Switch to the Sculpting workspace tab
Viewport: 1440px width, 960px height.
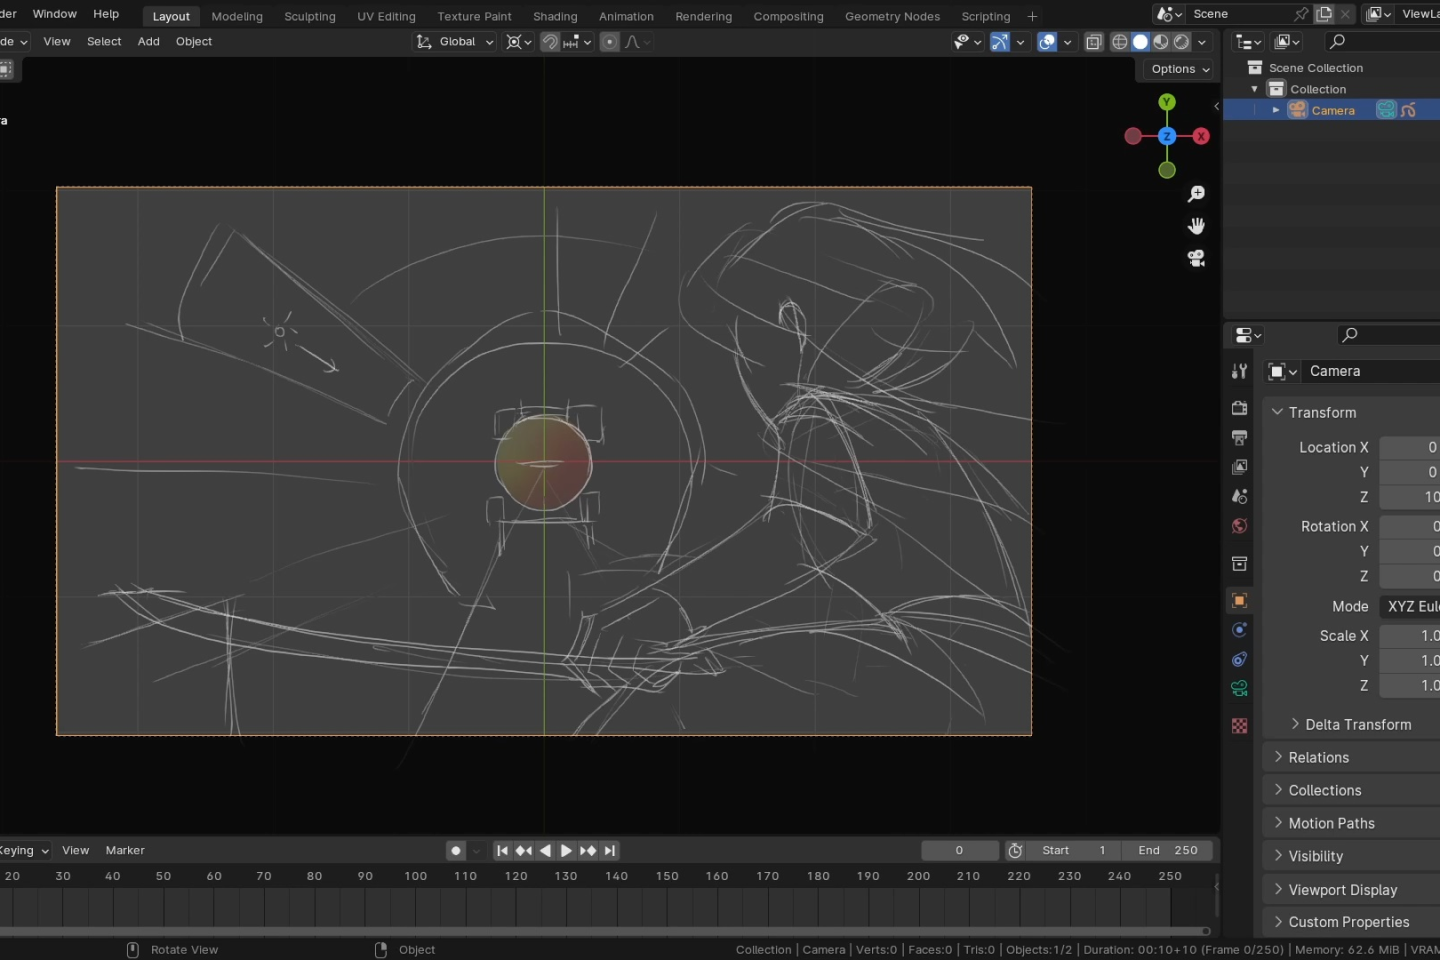tap(310, 16)
